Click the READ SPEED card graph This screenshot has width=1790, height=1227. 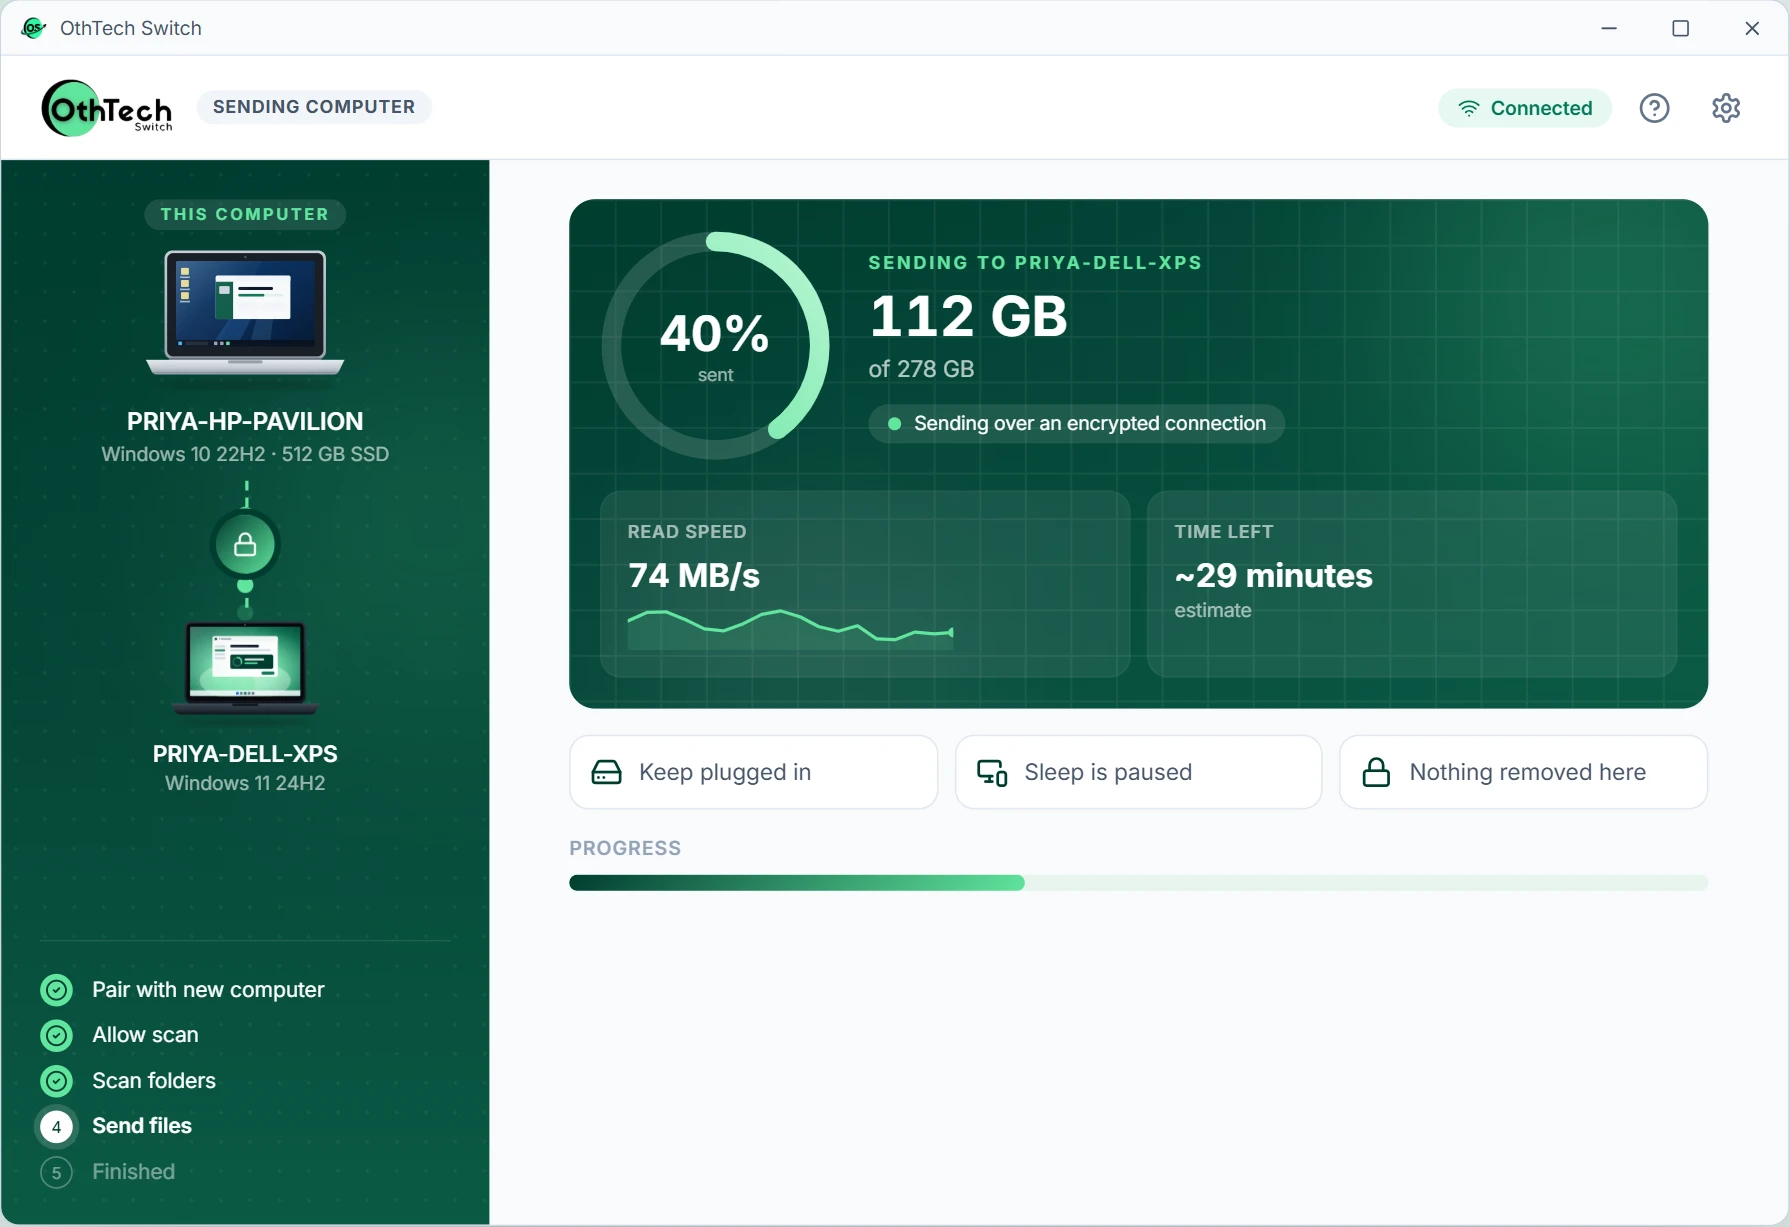pos(790,629)
